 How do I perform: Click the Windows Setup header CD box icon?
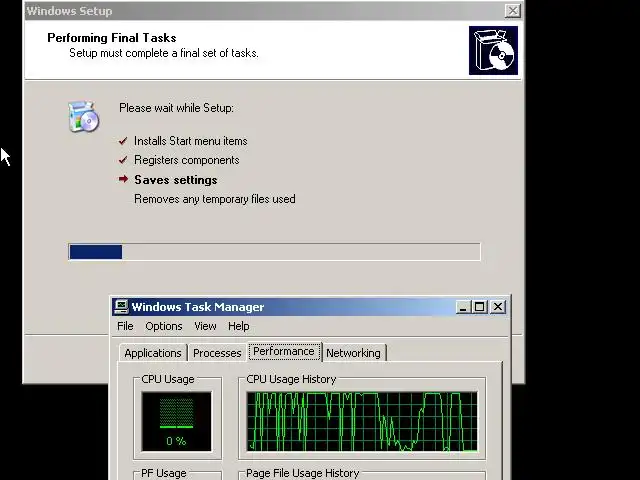[493, 51]
